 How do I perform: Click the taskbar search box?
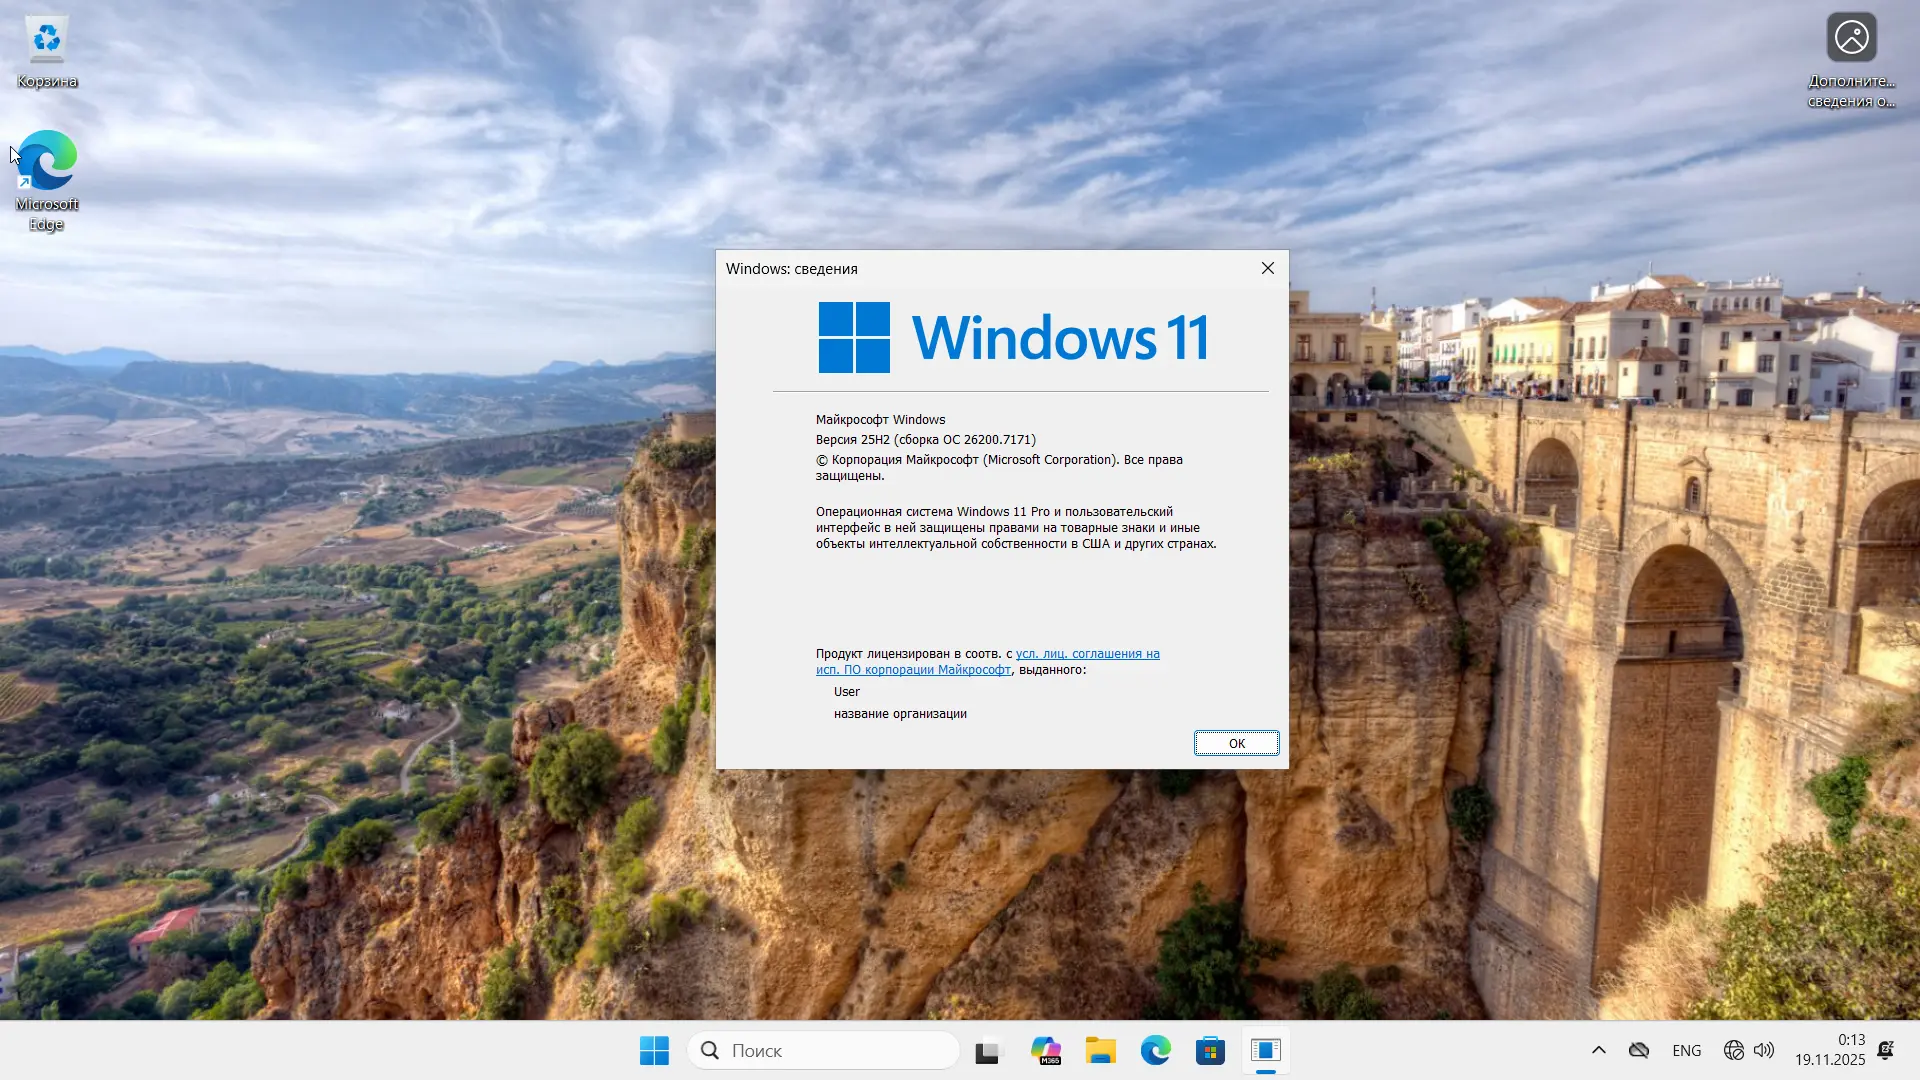point(824,1050)
